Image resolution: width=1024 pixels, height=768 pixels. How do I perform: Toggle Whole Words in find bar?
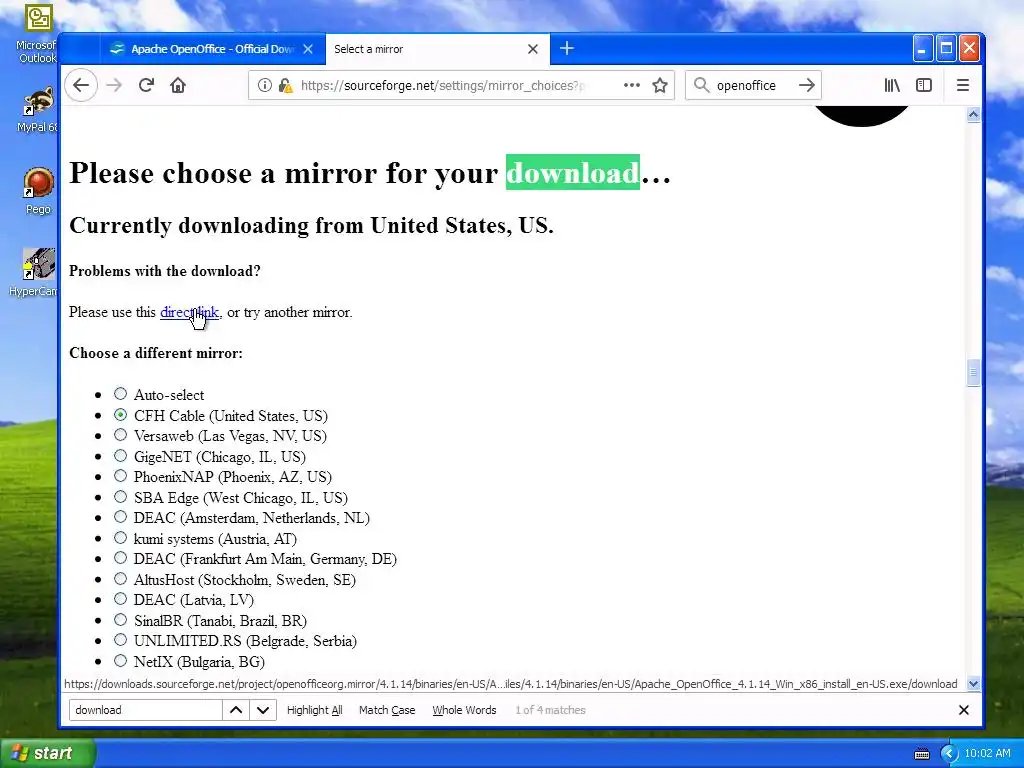click(x=464, y=710)
